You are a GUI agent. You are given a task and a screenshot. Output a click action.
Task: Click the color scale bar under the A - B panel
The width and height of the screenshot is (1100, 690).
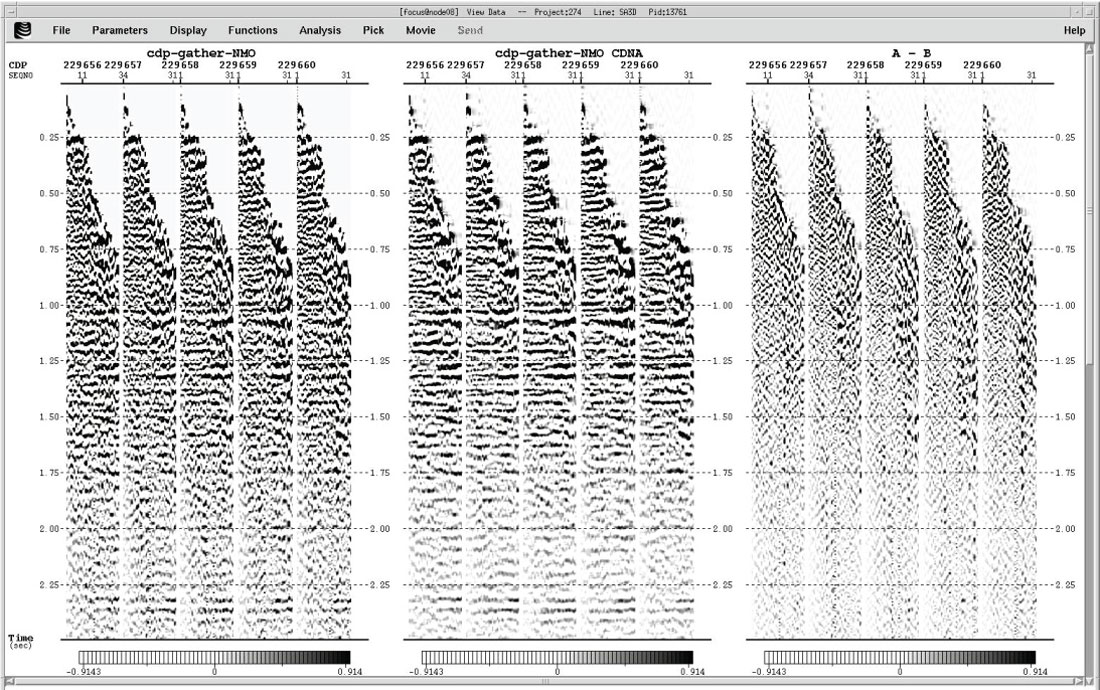tap(899, 657)
